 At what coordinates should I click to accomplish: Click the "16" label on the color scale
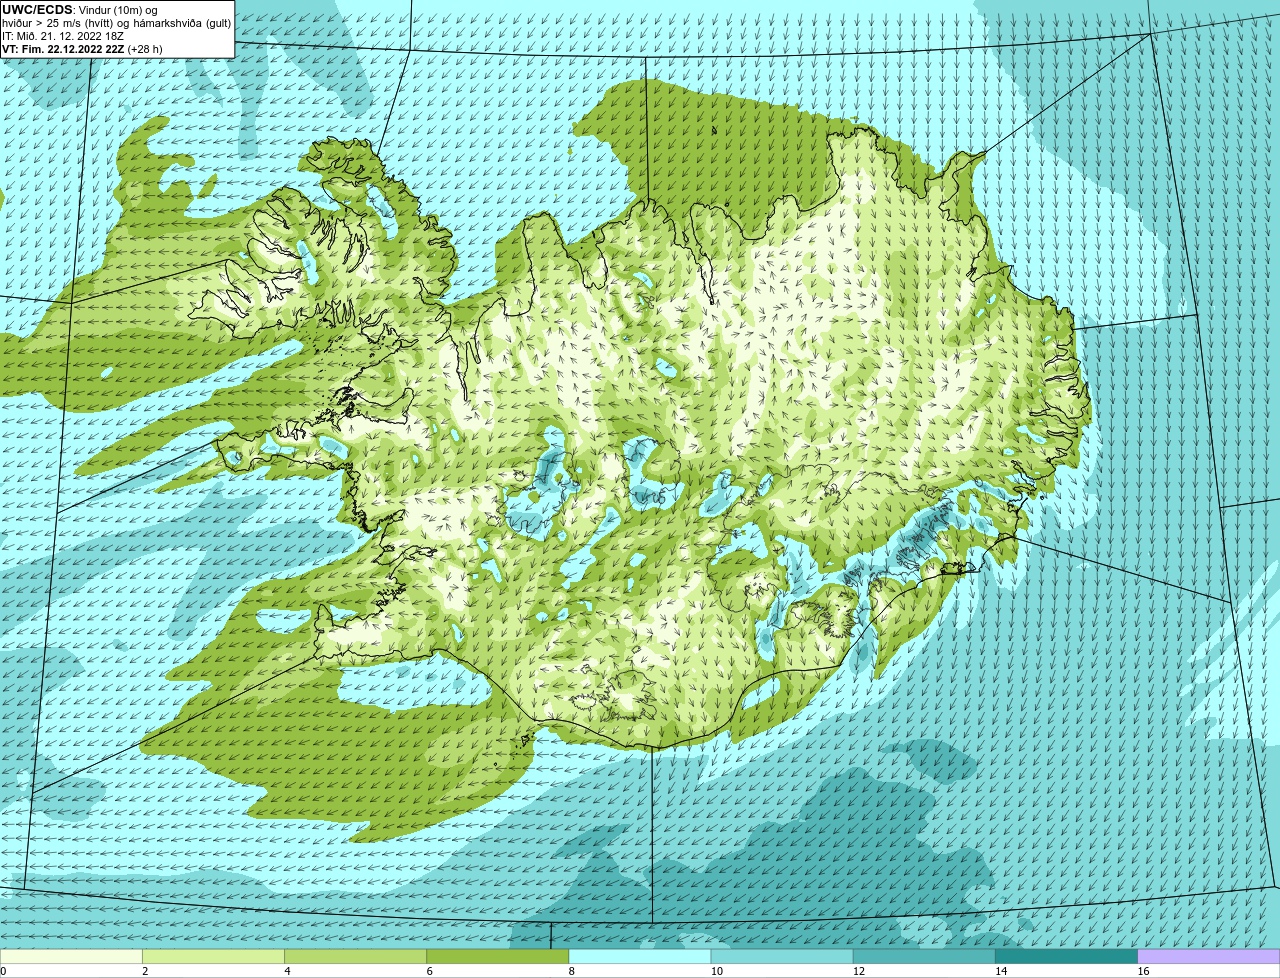click(1143, 971)
